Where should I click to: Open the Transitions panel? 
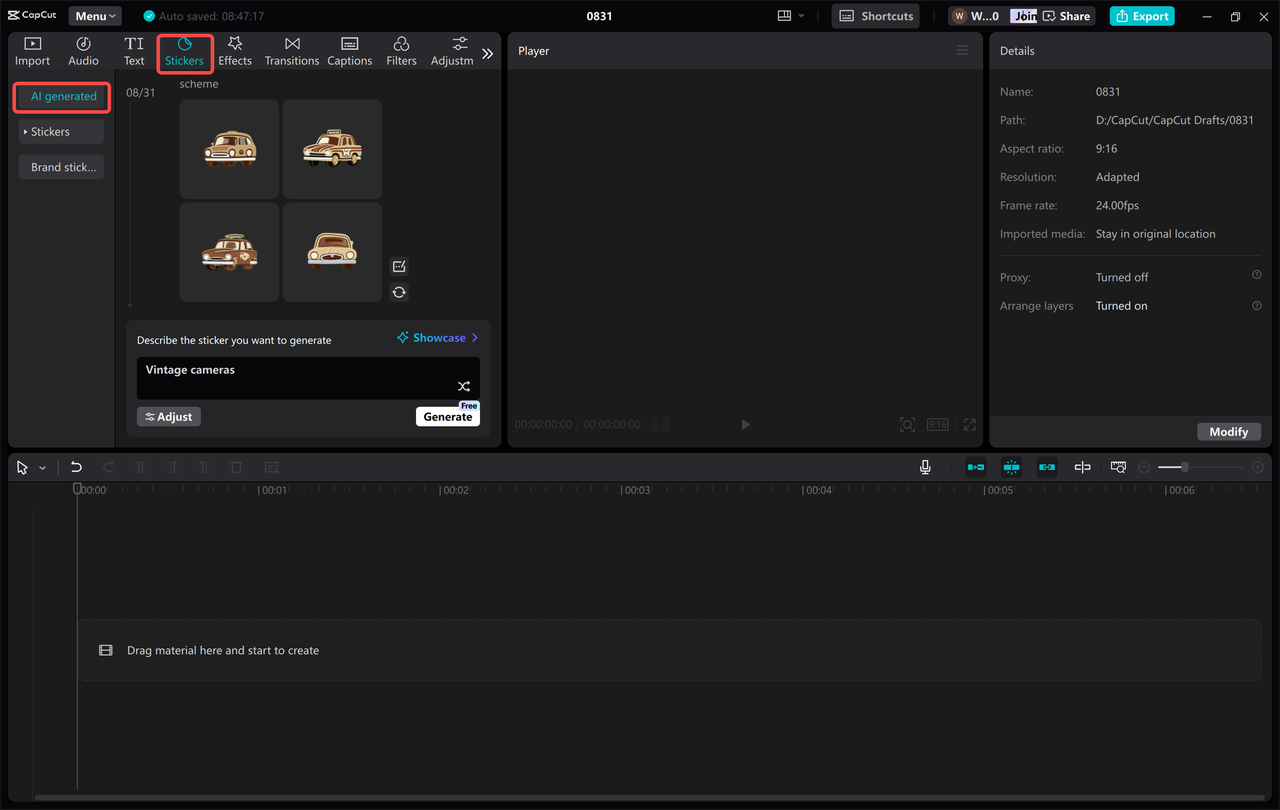(x=291, y=51)
